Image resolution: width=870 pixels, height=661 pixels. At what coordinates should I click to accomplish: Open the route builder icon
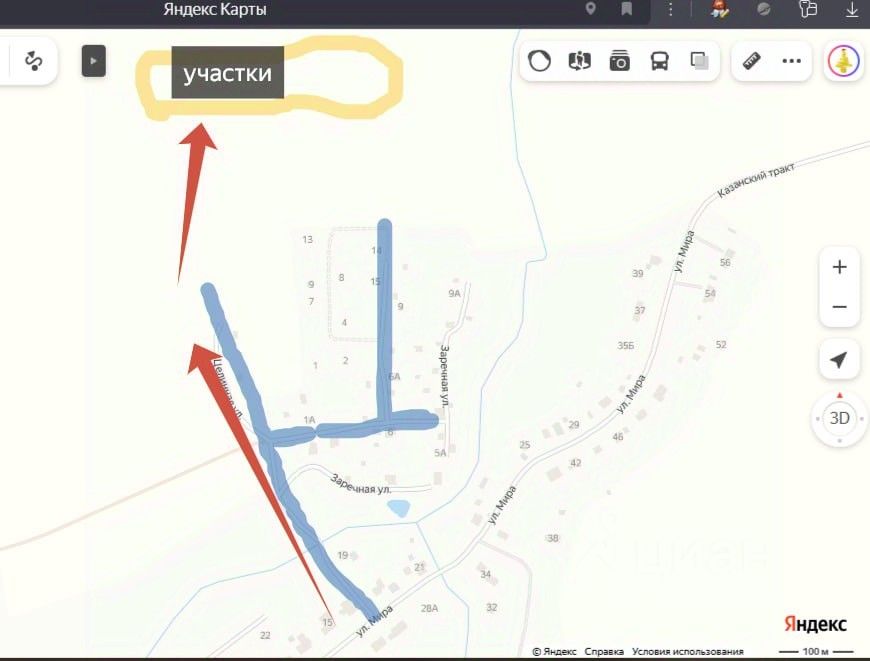[x=33, y=60]
